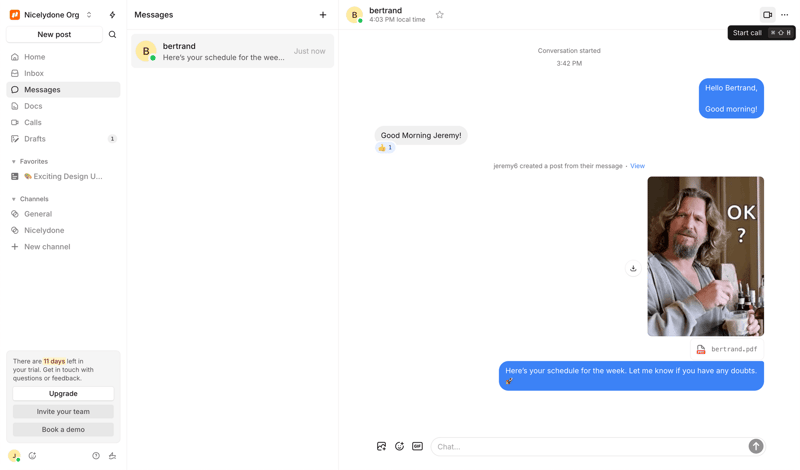This screenshot has height=470, width=800.
Task: Collapse the Favorites section
Action: click(14, 161)
